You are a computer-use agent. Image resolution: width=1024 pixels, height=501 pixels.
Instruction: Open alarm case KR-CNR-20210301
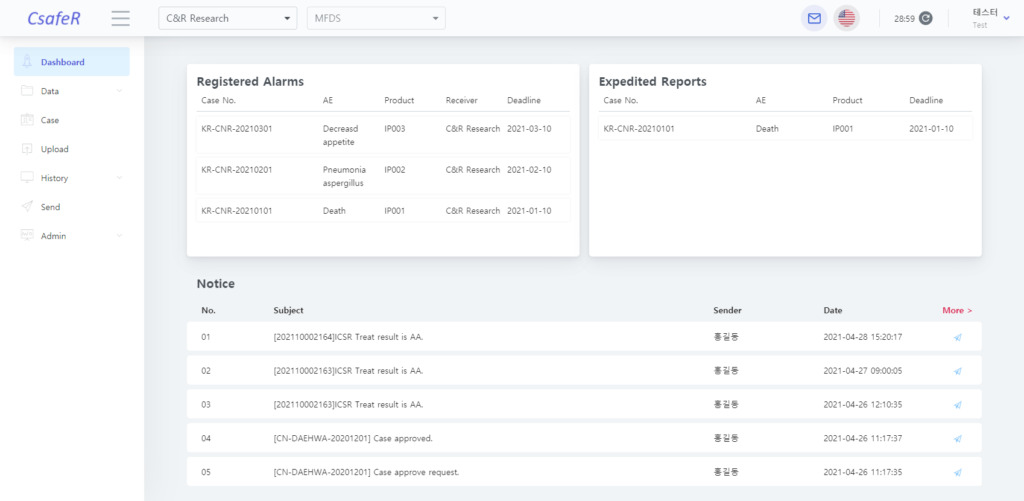tap(236, 129)
